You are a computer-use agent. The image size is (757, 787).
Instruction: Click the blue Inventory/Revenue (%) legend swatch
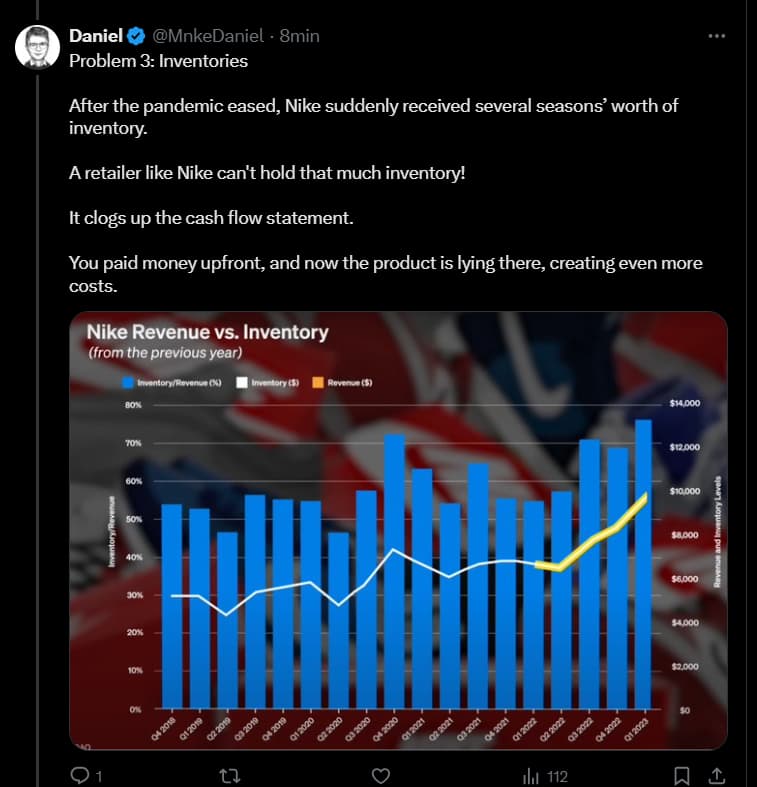click(x=127, y=382)
